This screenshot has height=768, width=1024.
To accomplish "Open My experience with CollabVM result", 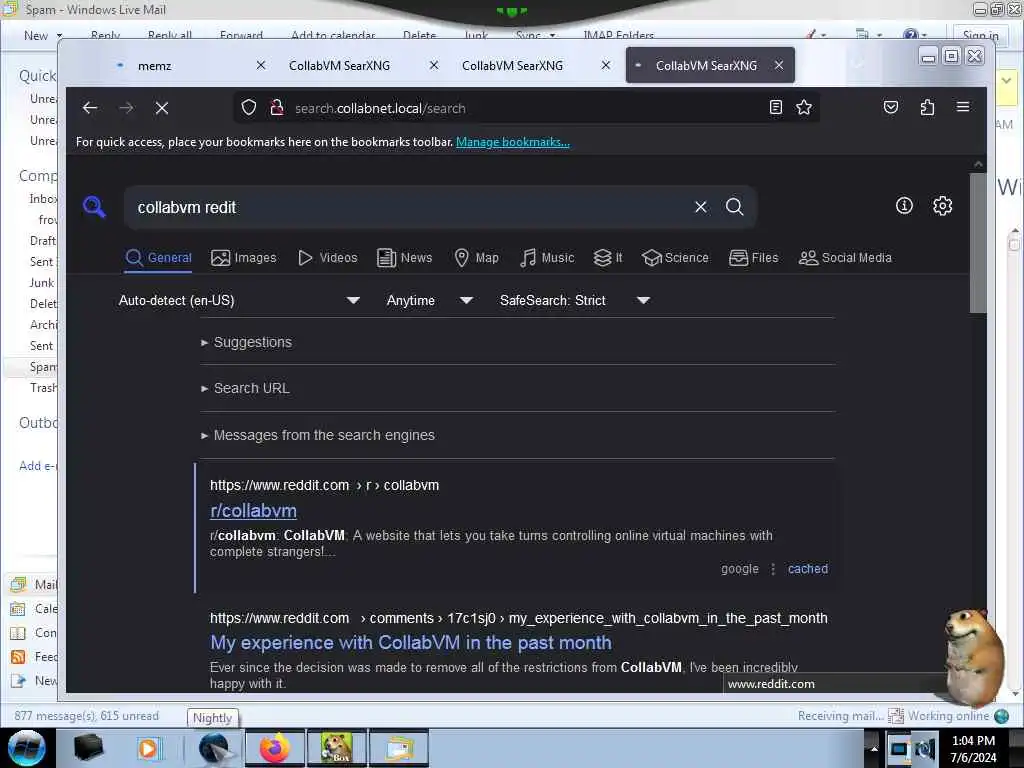I will pos(411,643).
